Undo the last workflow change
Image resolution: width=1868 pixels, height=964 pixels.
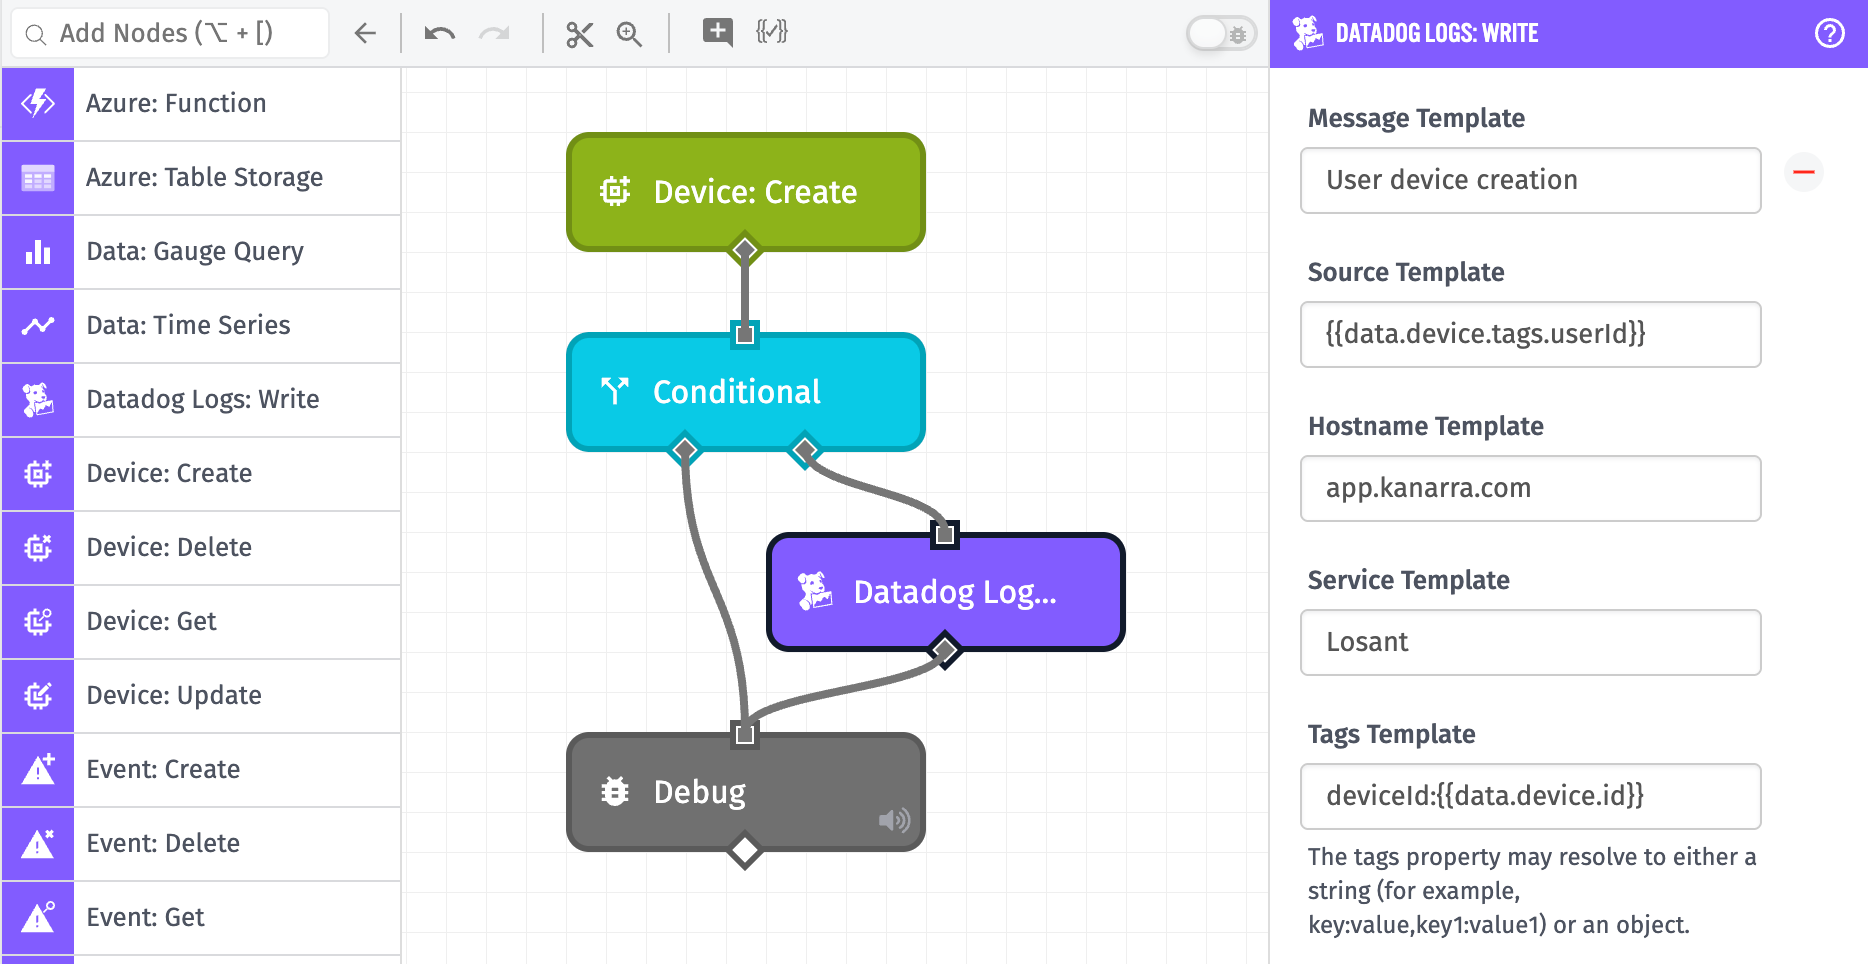[440, 33]
